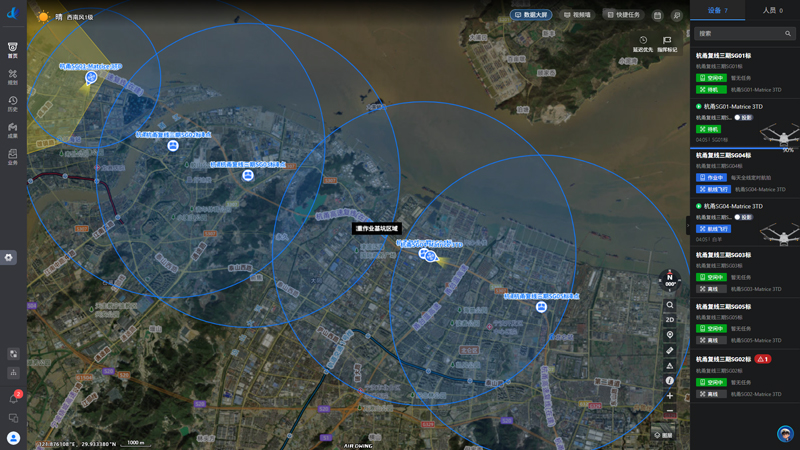
Task: Select the 延迟优先 clock icon
Action: coord(643,44)
